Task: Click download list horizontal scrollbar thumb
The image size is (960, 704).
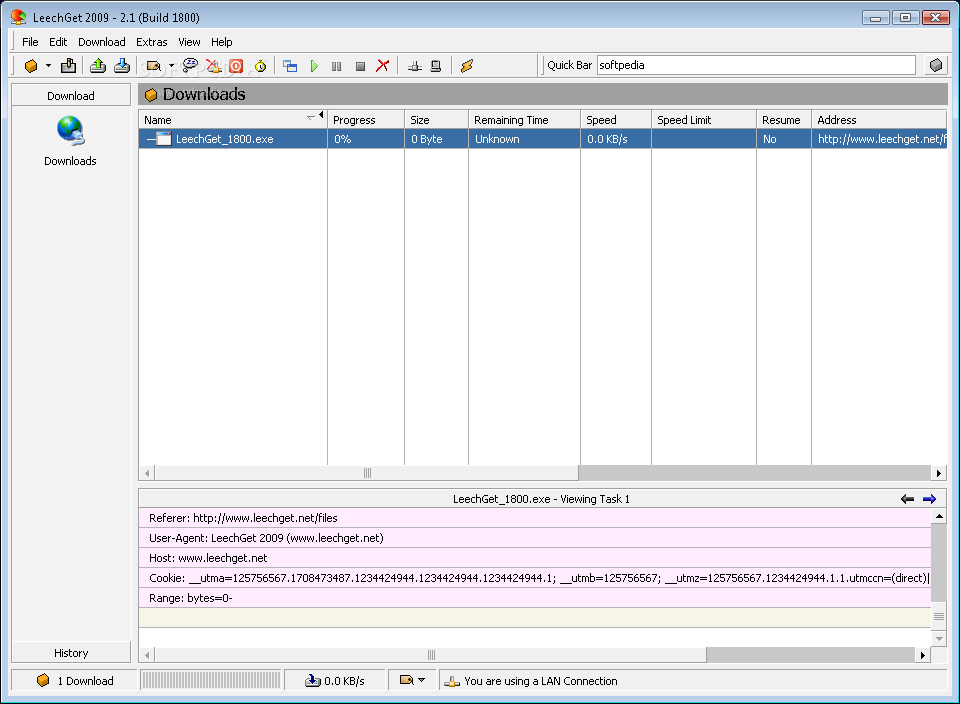Action: (367, 473)
